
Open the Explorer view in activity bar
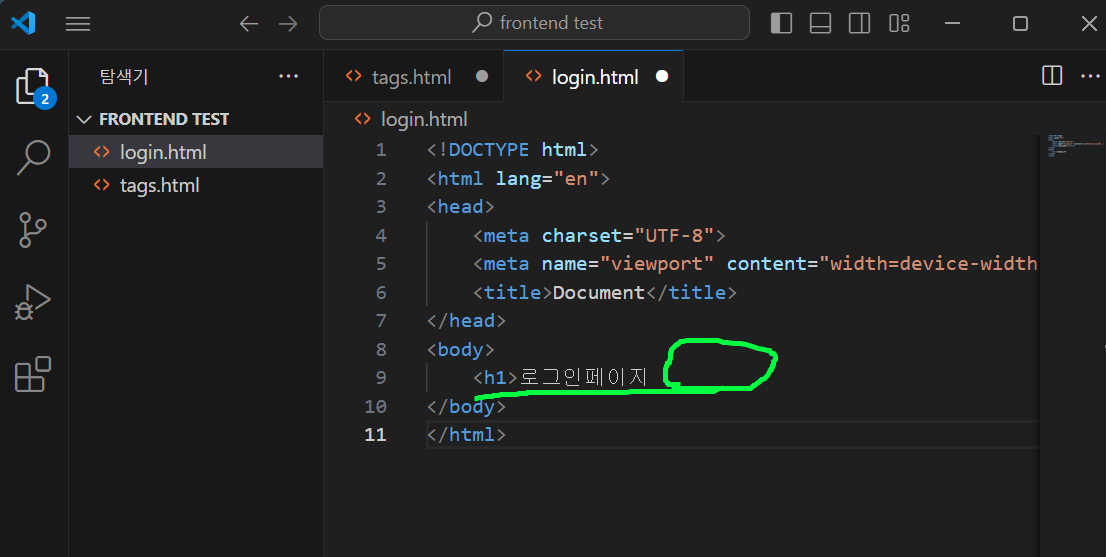[x=34, y=87]
